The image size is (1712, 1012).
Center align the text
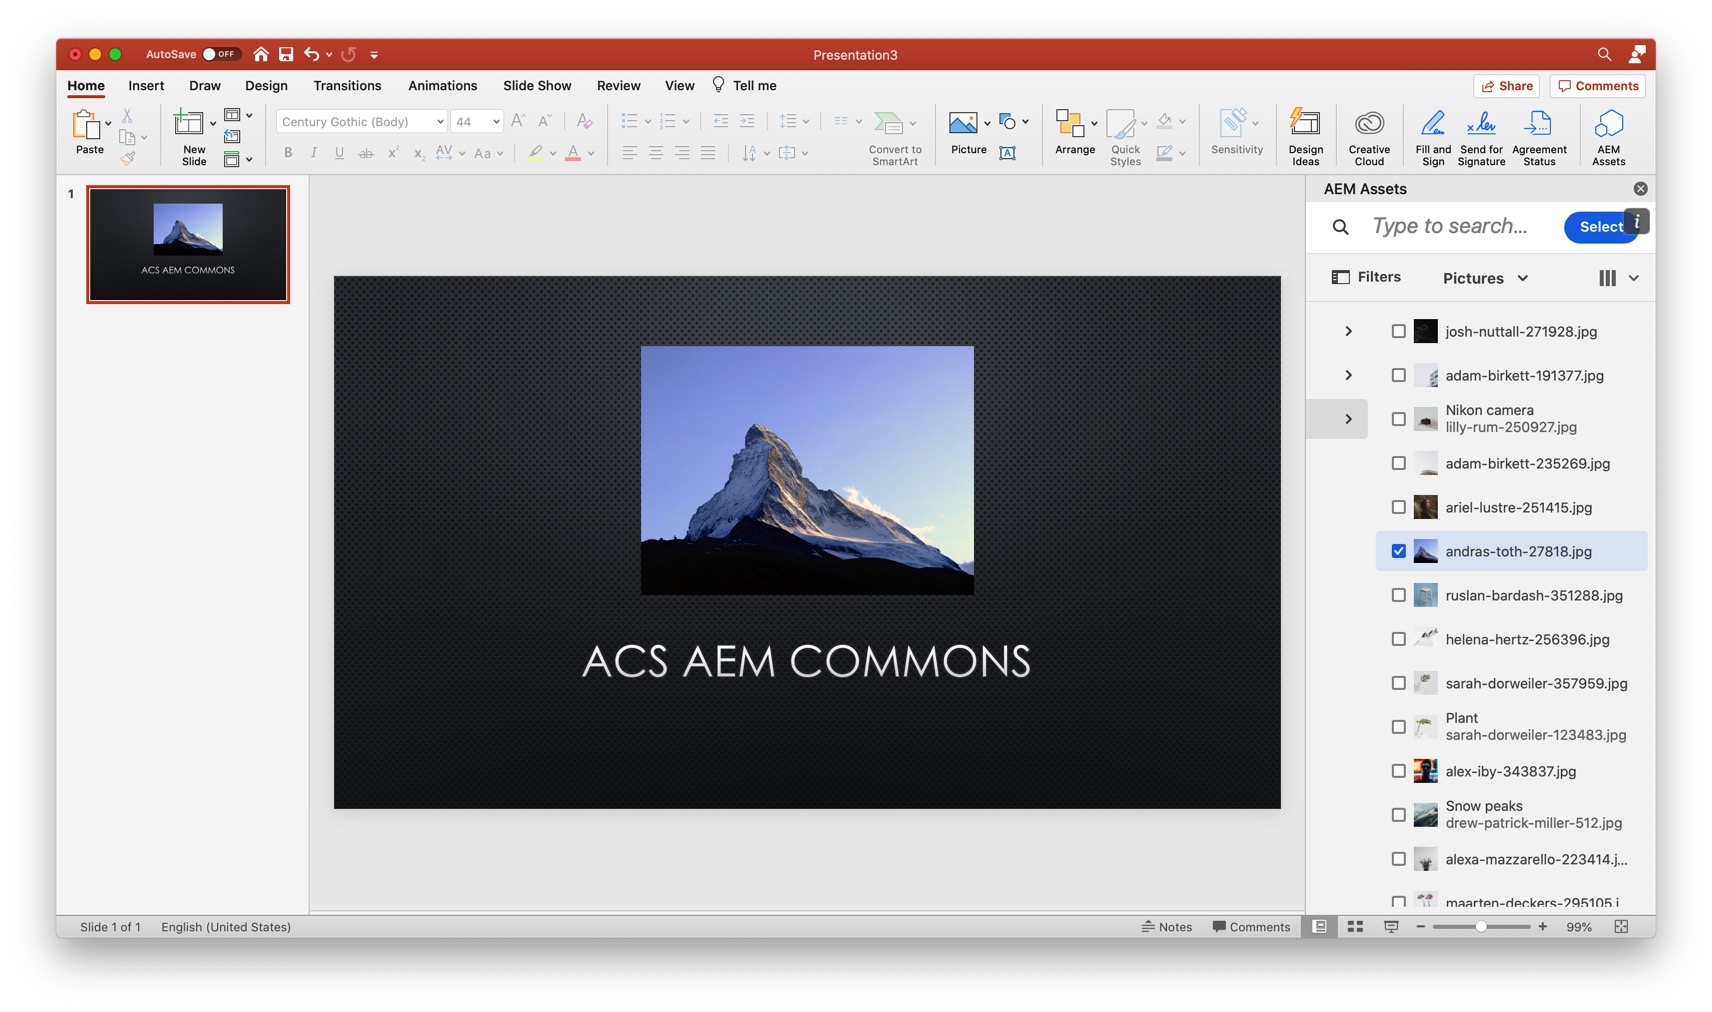coord(655,153)
